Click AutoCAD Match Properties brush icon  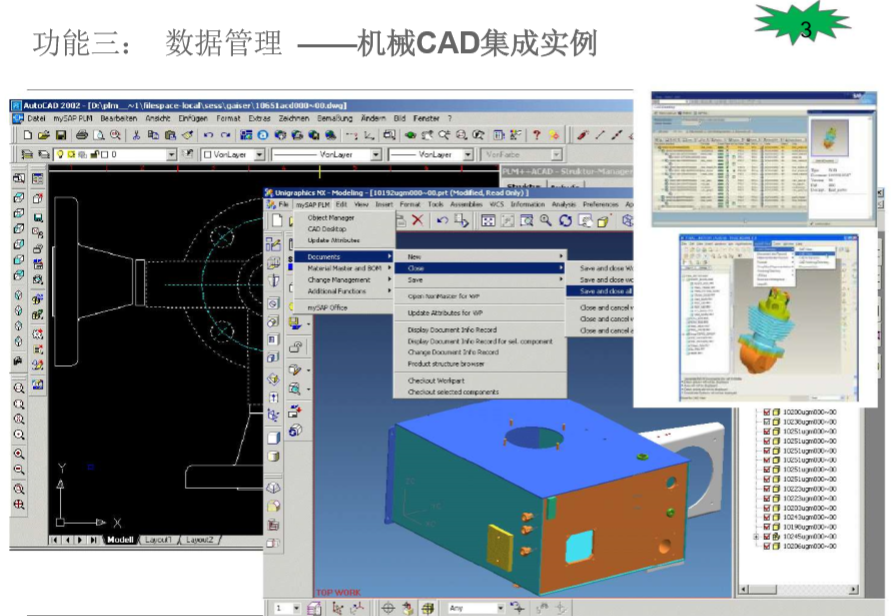click(188, 135)
